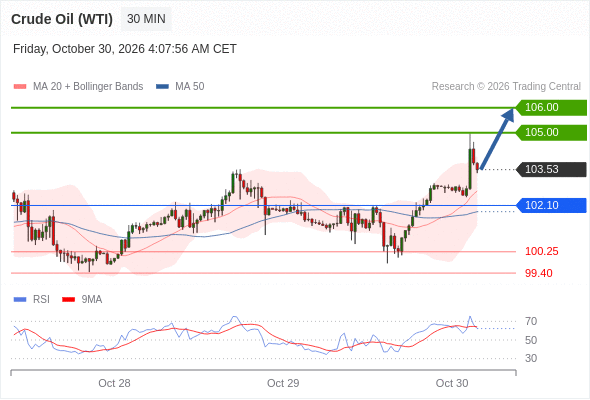This screenshot has width=590, height=400.
Task: Click the 103.53 current price marker
Action: point(551,169)
